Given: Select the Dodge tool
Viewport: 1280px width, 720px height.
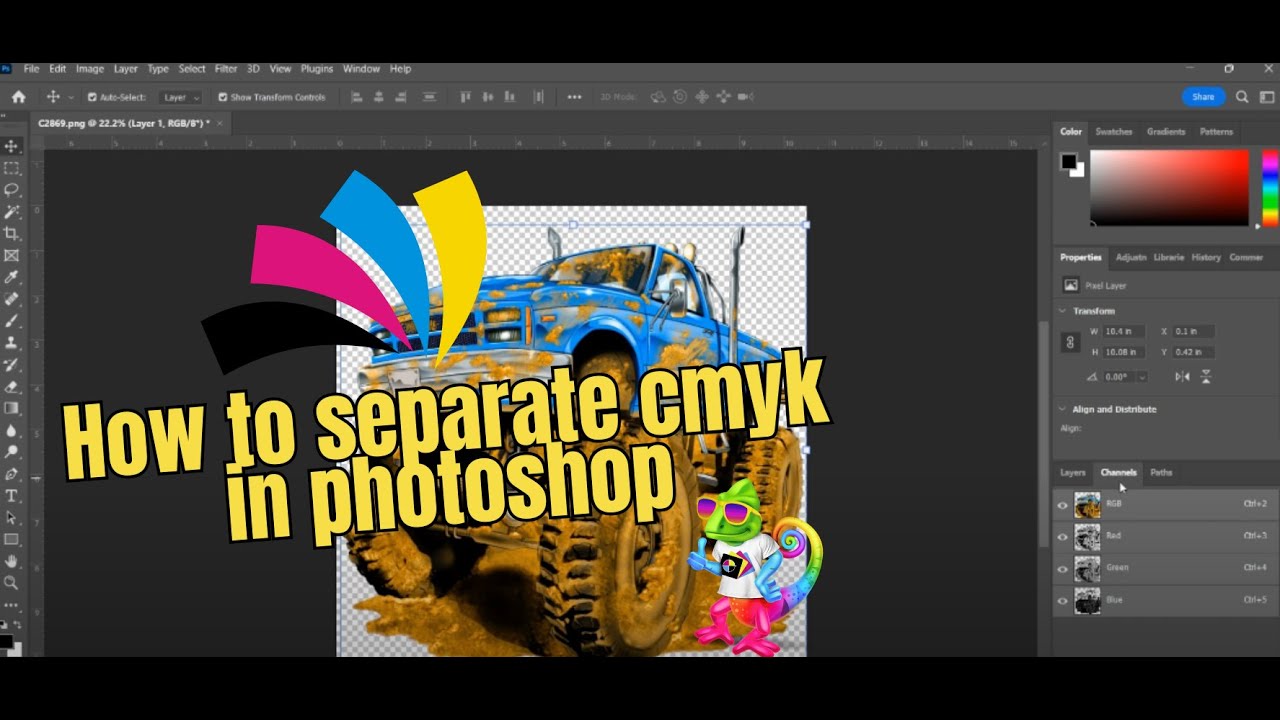Looking at the screenshot, I should pos(12,452).
